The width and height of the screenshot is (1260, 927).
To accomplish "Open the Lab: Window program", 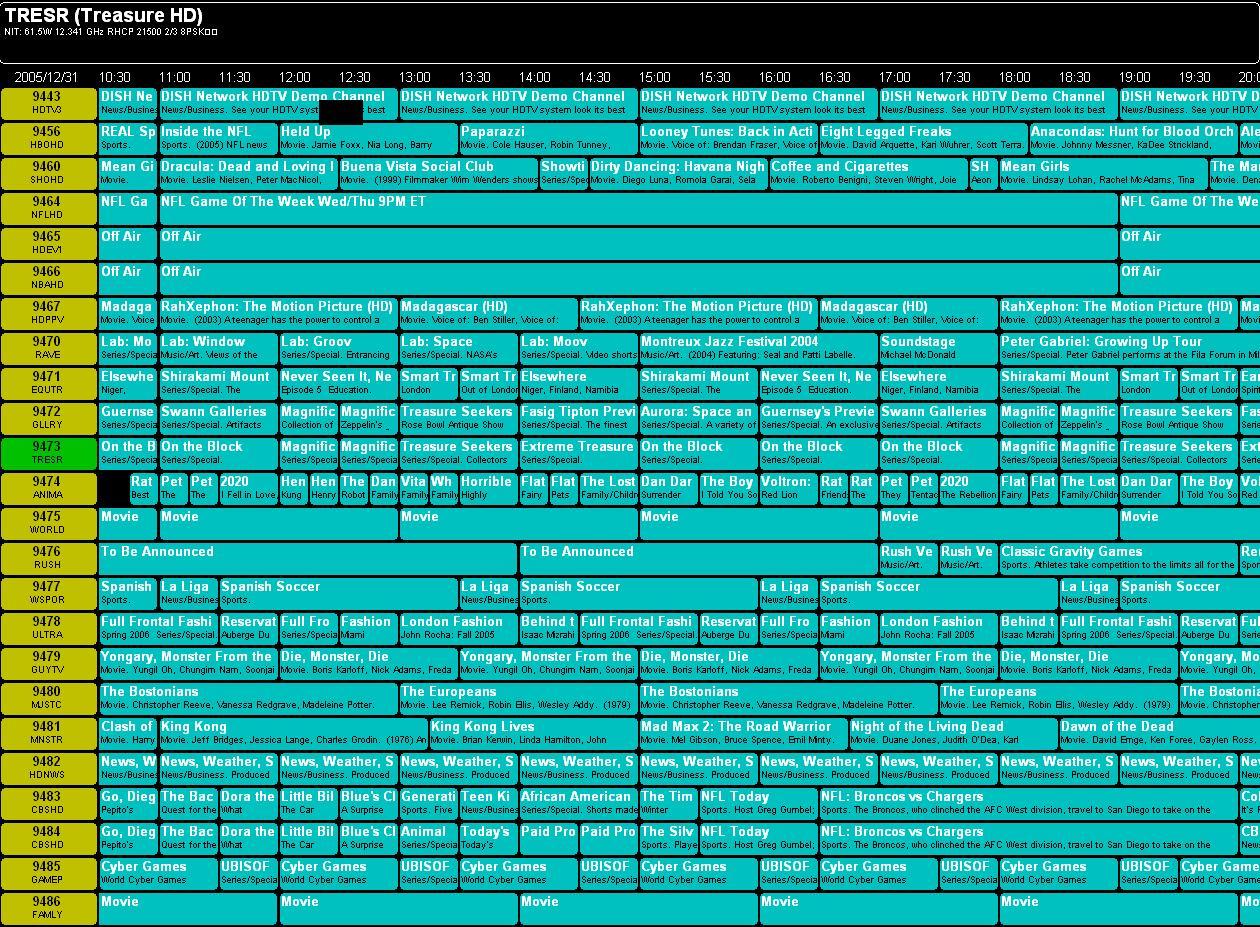I will coord(218,348).
